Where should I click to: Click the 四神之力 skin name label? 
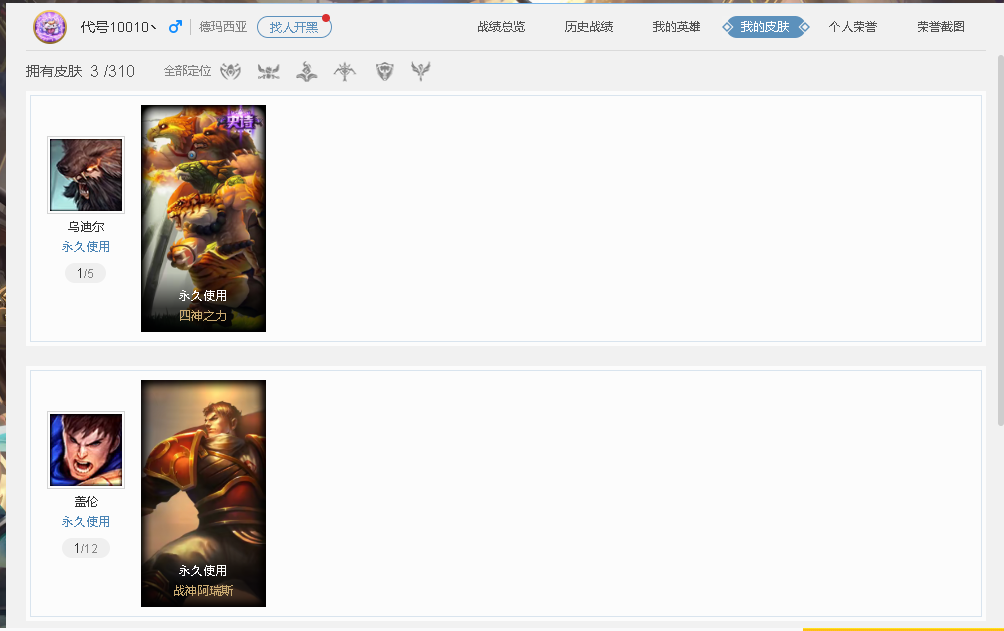[203, 315]
